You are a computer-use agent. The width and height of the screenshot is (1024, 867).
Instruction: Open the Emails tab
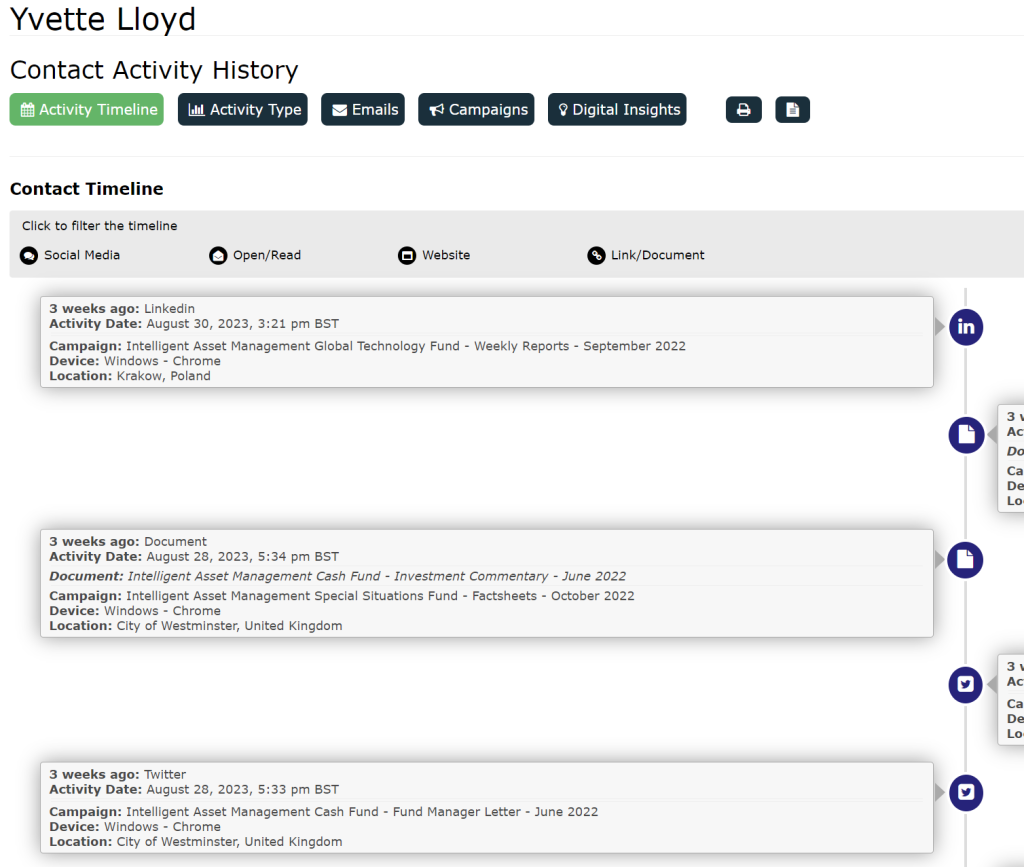pos(363,110)
